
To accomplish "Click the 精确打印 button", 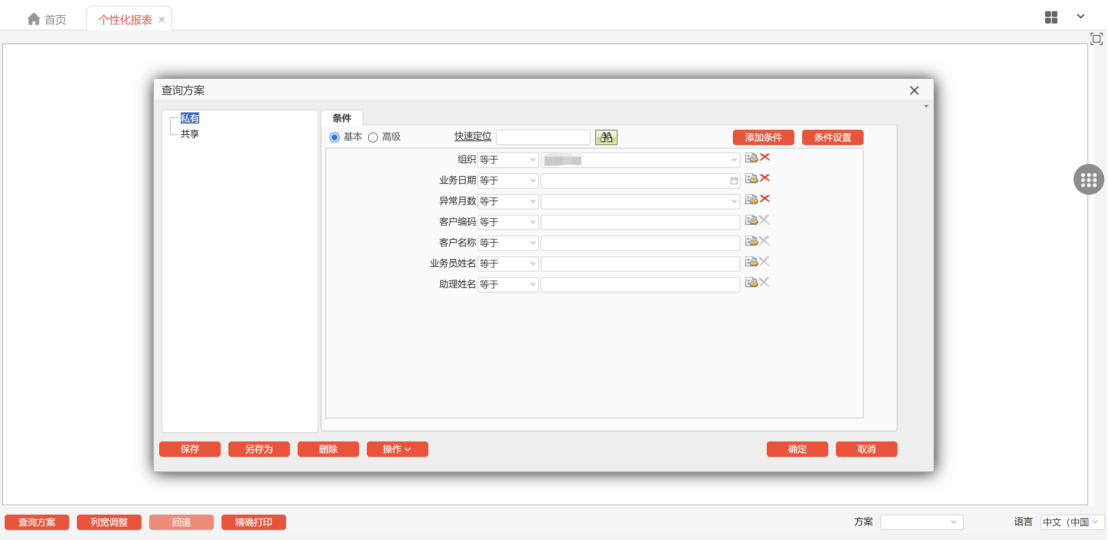I will tap(254, 522).
